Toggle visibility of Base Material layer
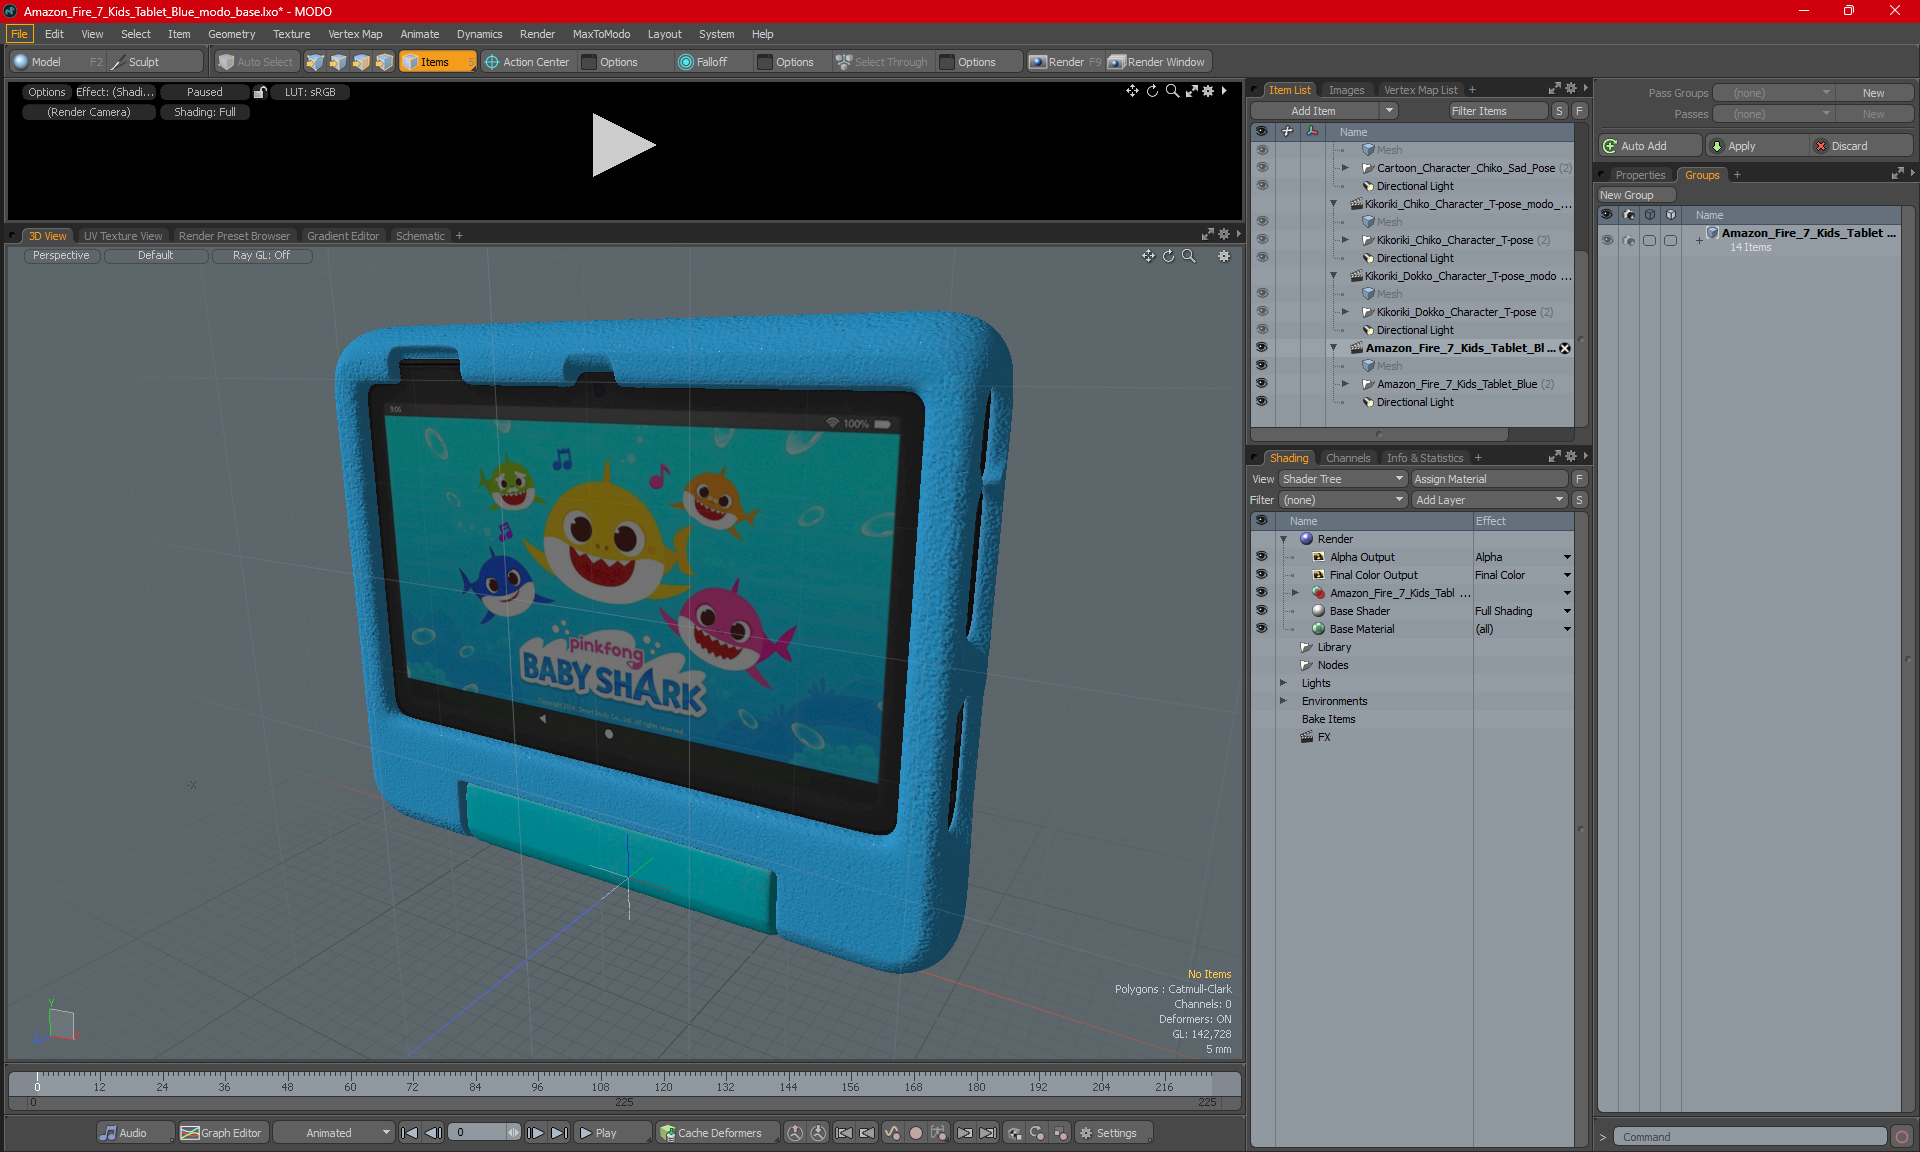1920x1152 pixels. [x=1261, y=629]
